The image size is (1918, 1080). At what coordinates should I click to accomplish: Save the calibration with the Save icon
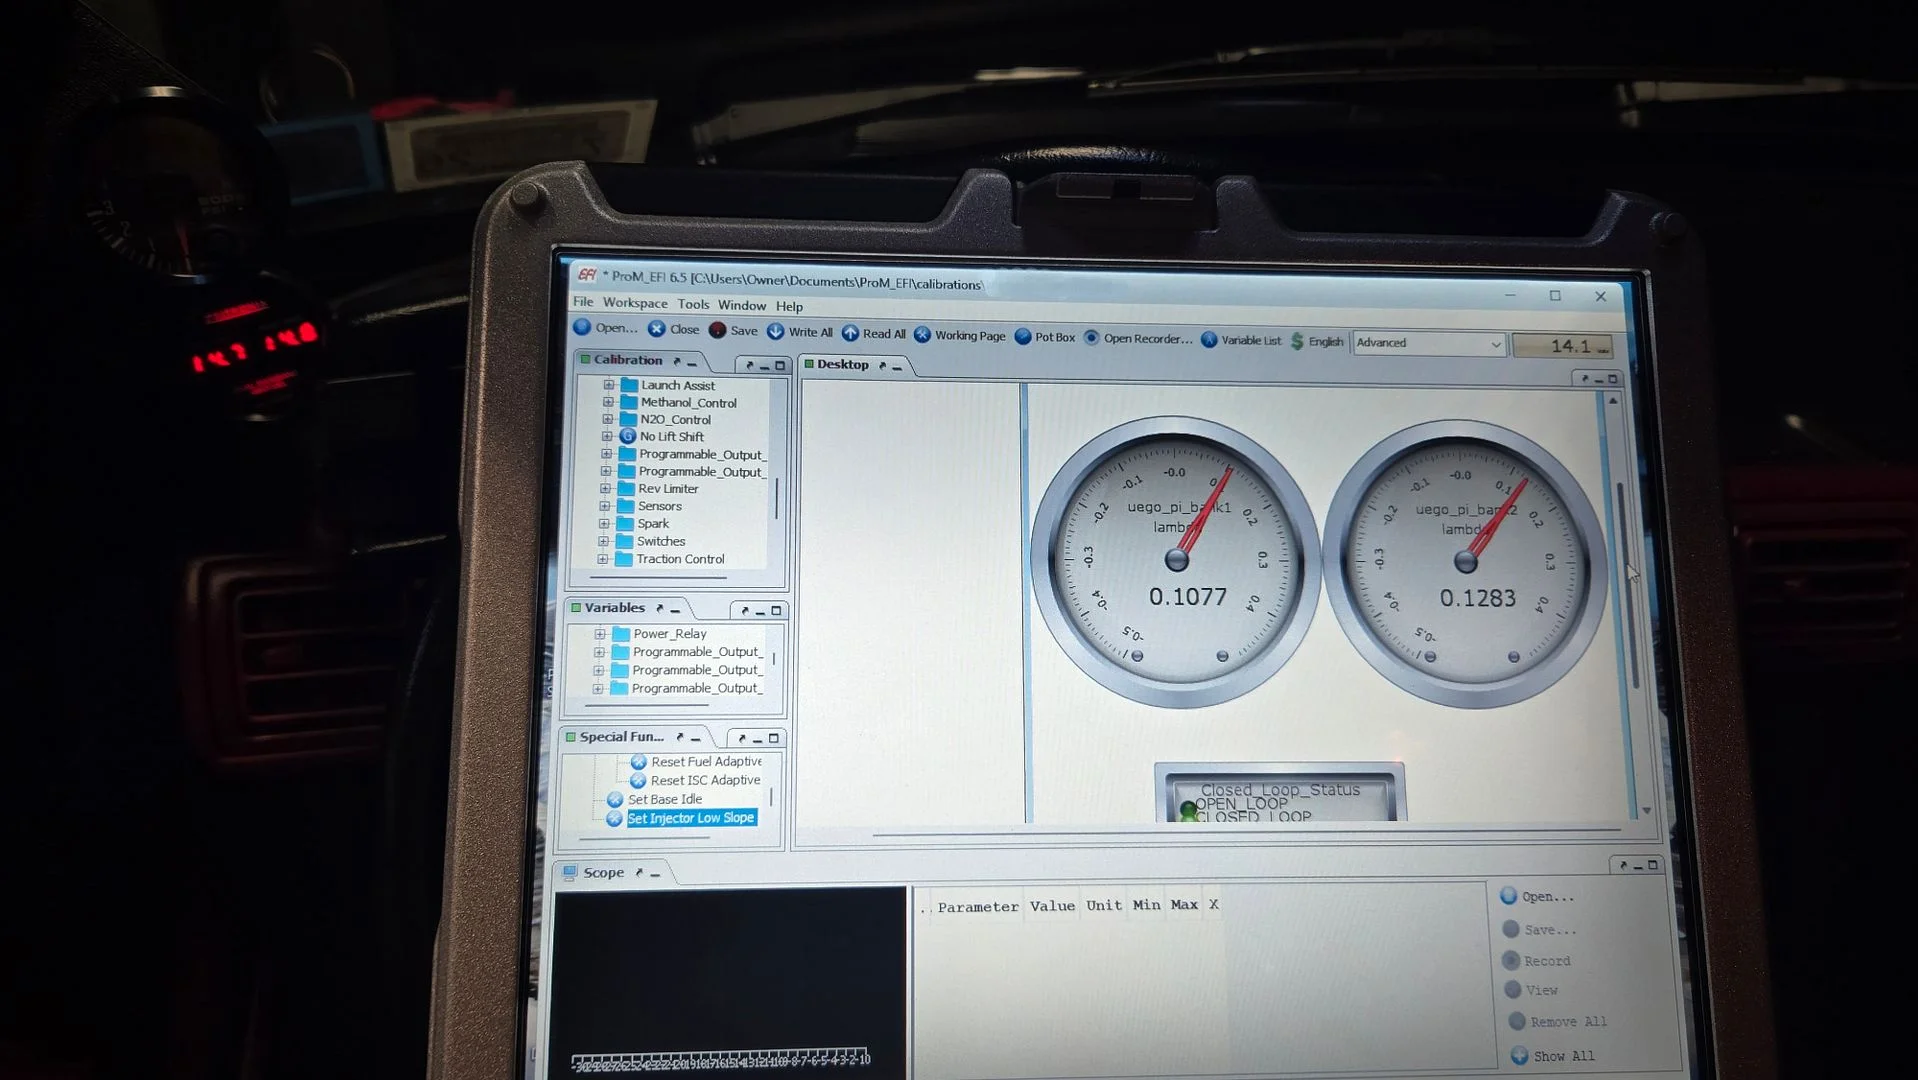pos(717,330)
